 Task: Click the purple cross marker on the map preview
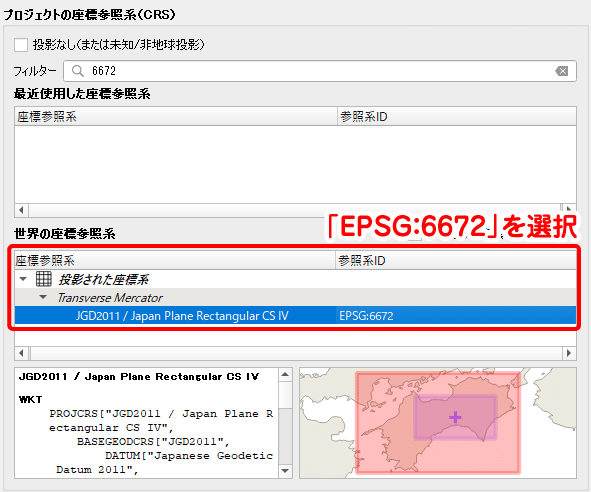pyautogui.click(x=455, y=417)
